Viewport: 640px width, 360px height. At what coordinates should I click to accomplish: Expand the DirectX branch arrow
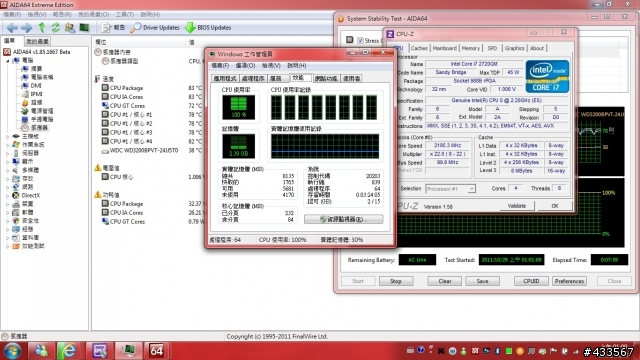tap(8, 195)
